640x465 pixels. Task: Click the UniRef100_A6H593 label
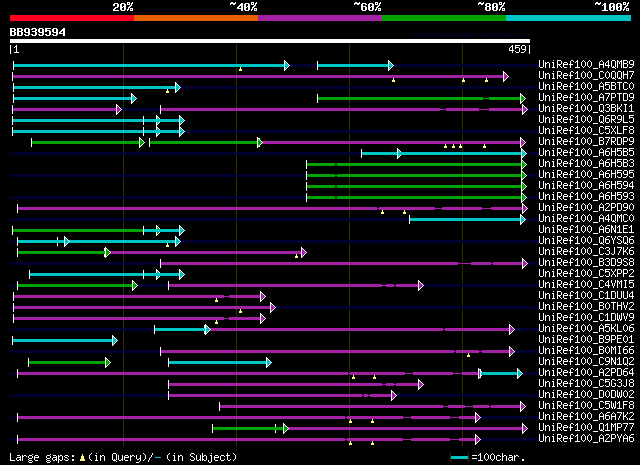coord(586,196)
